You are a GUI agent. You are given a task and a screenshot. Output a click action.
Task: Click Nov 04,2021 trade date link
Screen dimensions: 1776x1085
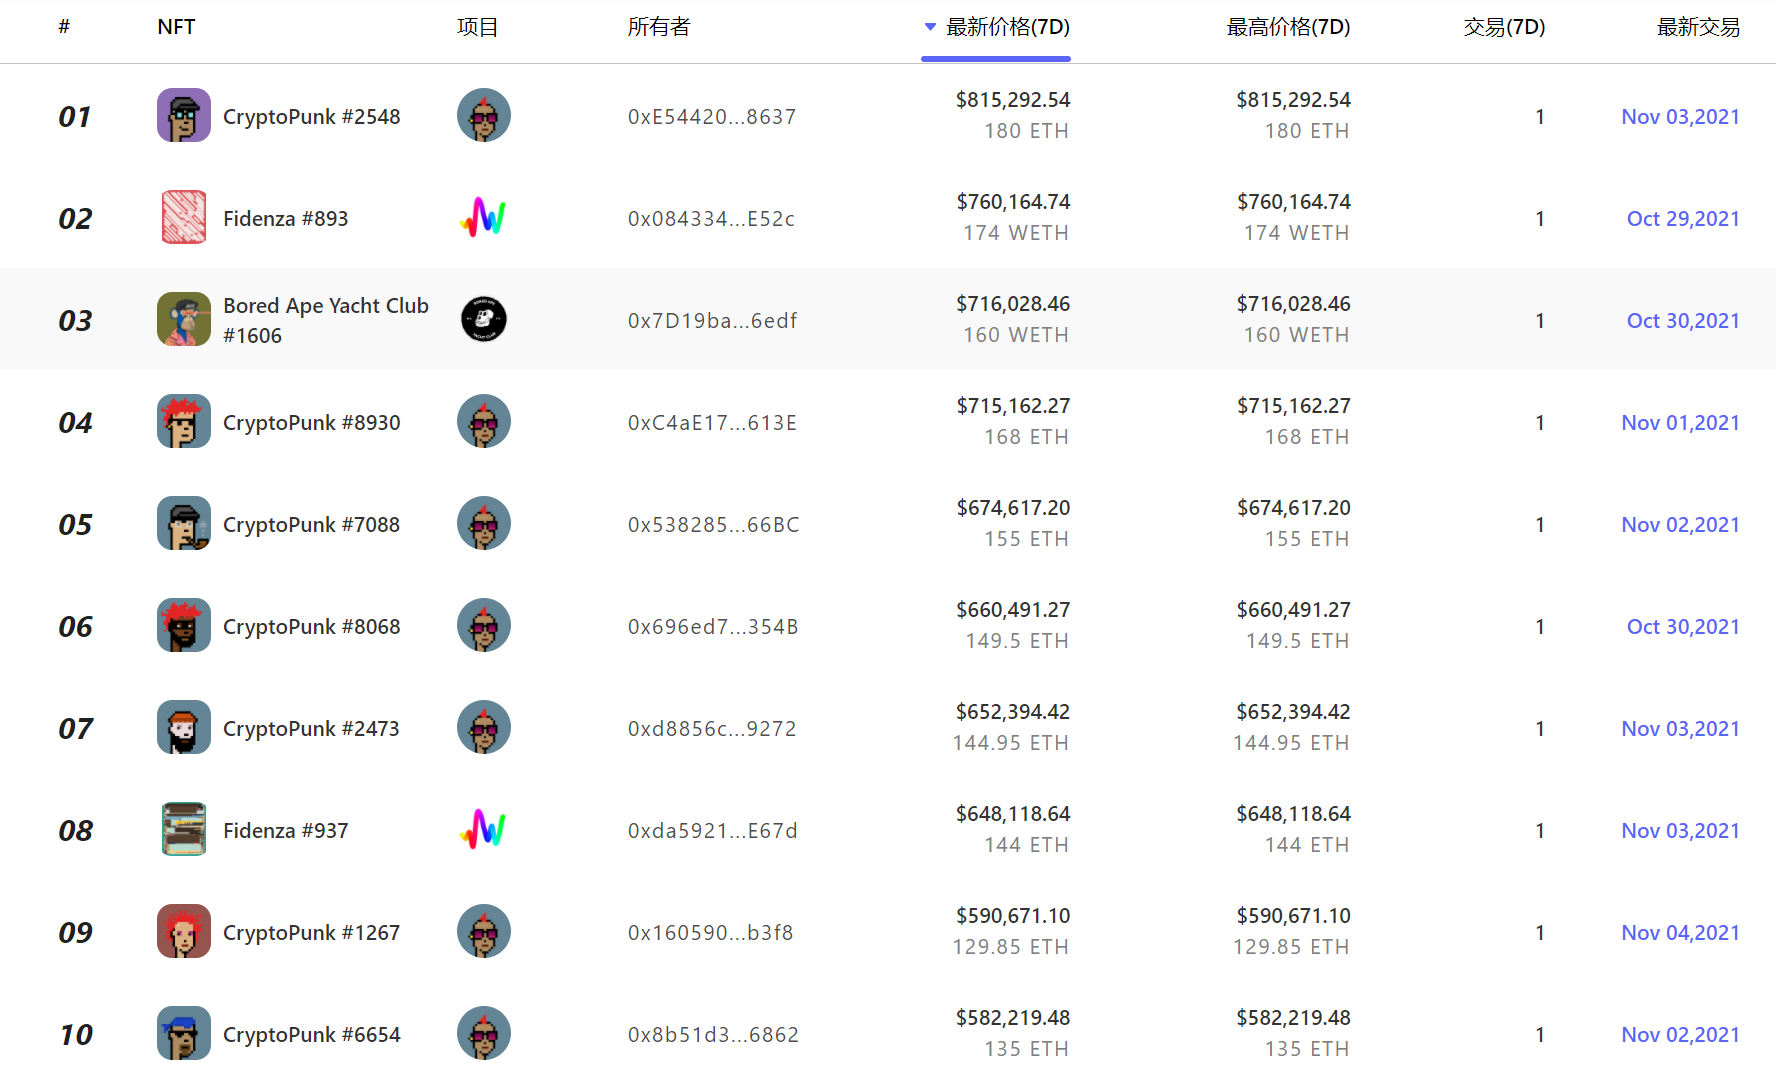1680,933
